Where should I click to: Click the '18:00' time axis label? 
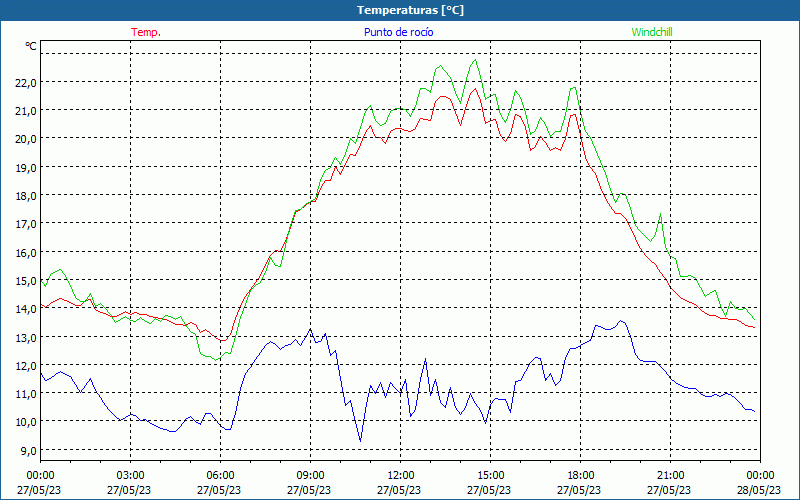[580, 476]
